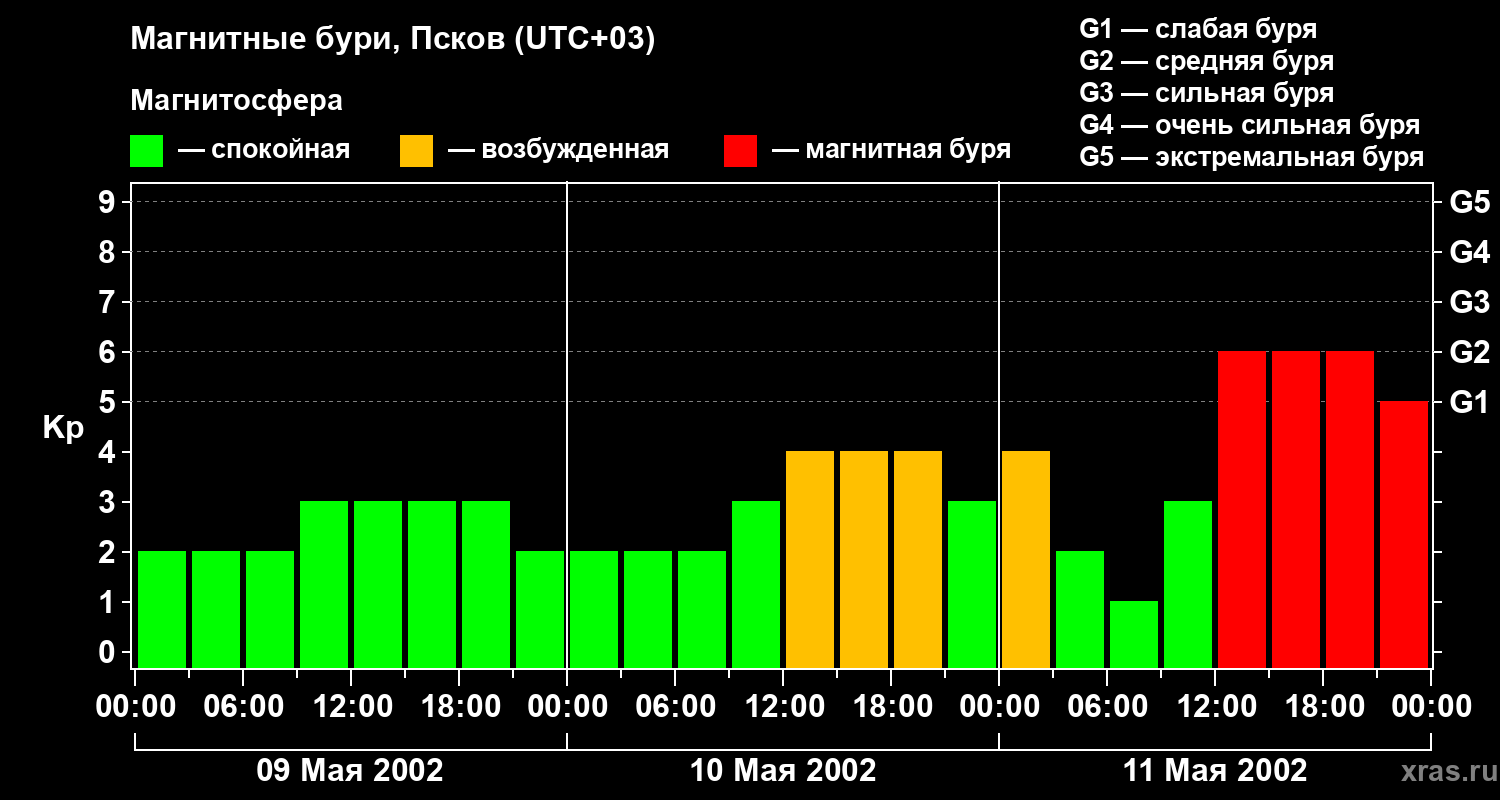The height and width of the screenshot is (800, 1500).
Task: Click the shortest green bar with Kp 1
Action: pyautogui.click(x=1134, y=634)
